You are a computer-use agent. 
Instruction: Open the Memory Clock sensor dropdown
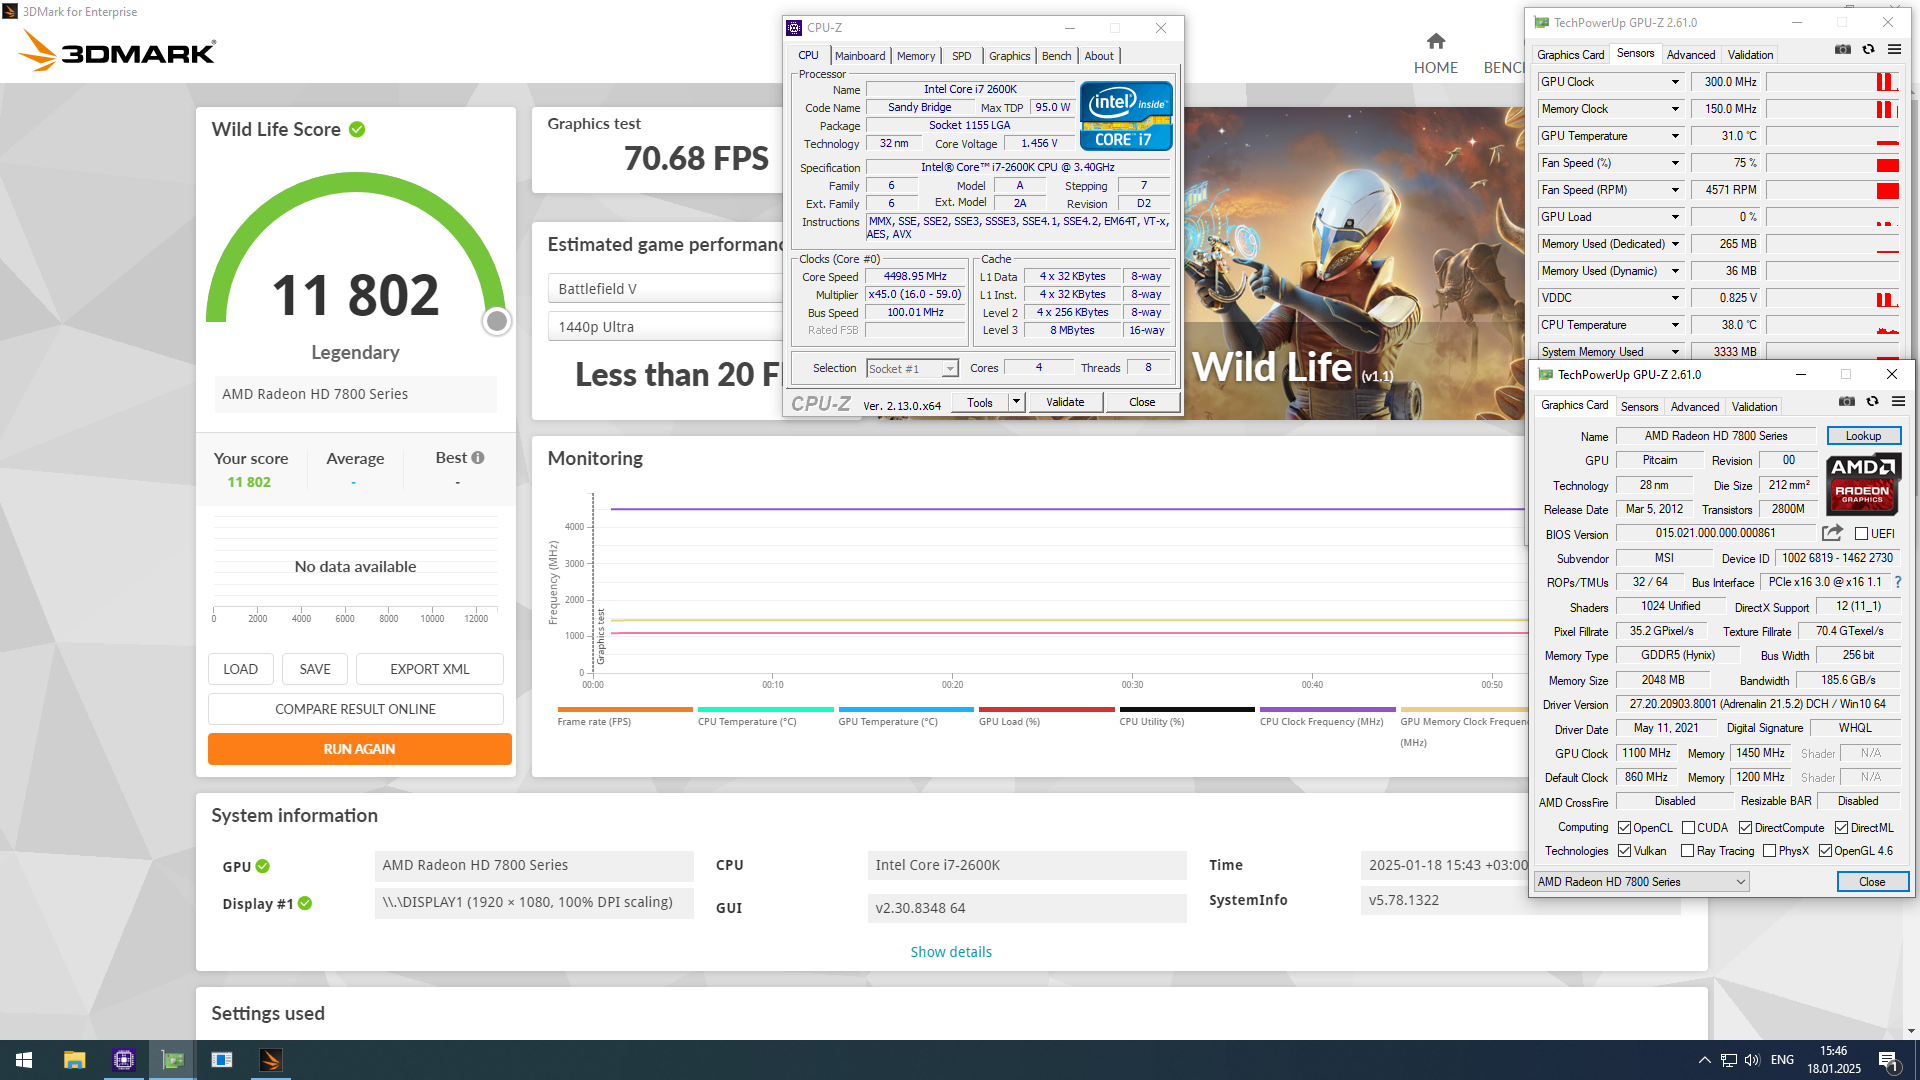tap(1675, 109)
